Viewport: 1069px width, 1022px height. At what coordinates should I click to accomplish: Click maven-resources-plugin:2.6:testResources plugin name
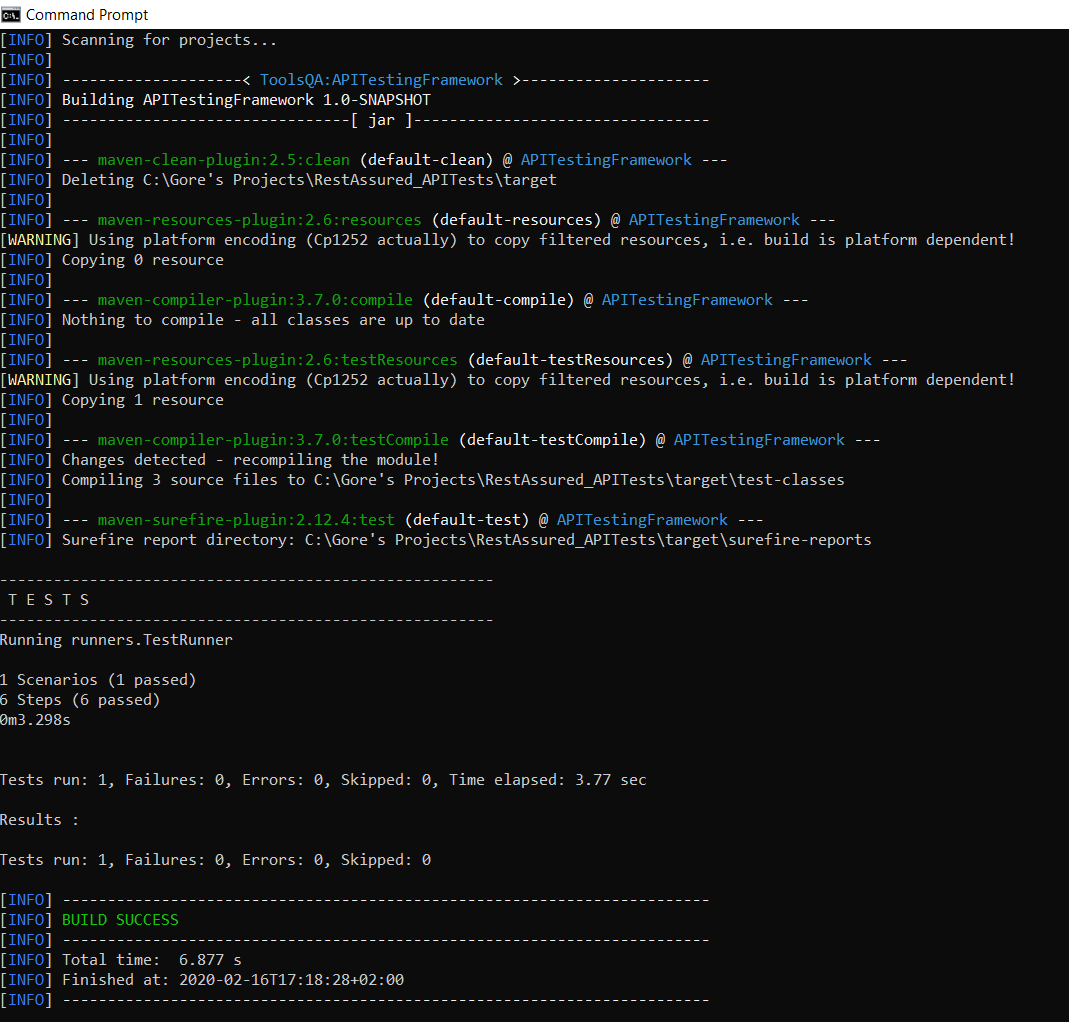tap(277, 360)
